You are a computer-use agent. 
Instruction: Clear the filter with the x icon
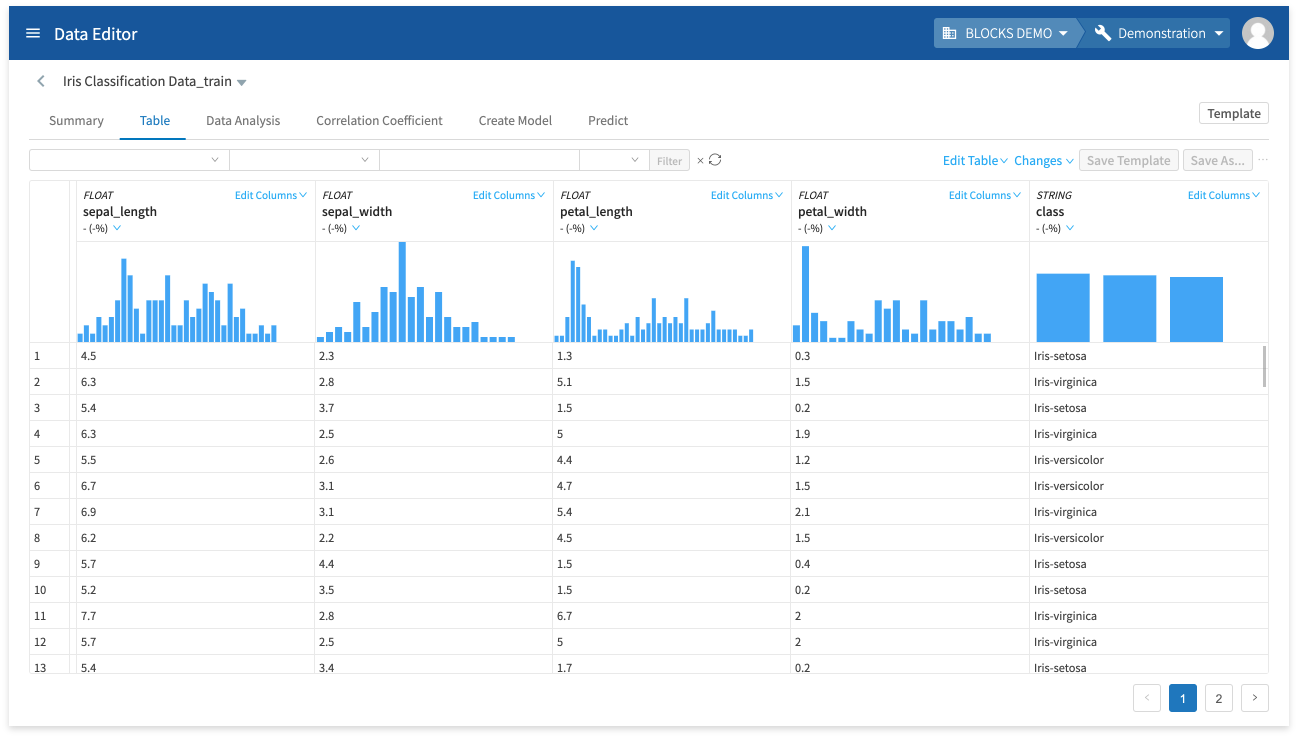tap(700, 160)
